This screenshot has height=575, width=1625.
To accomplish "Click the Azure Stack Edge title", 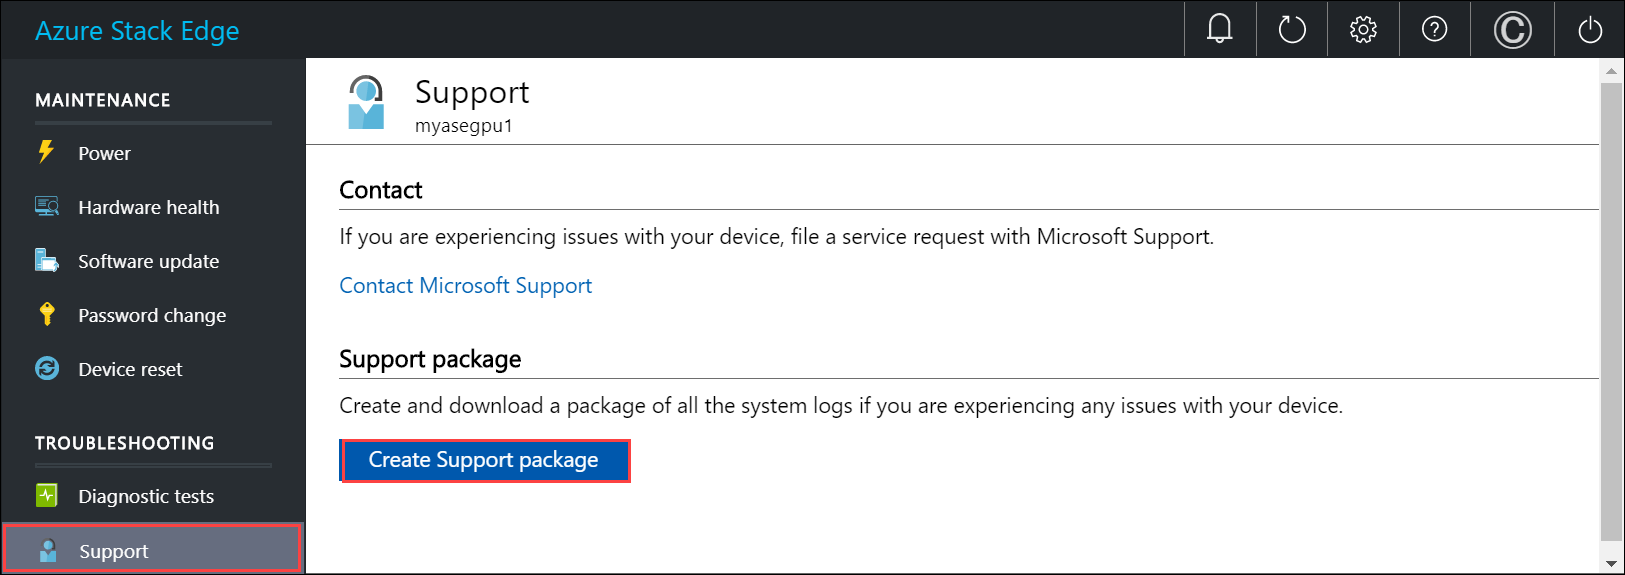I will 137,31.
